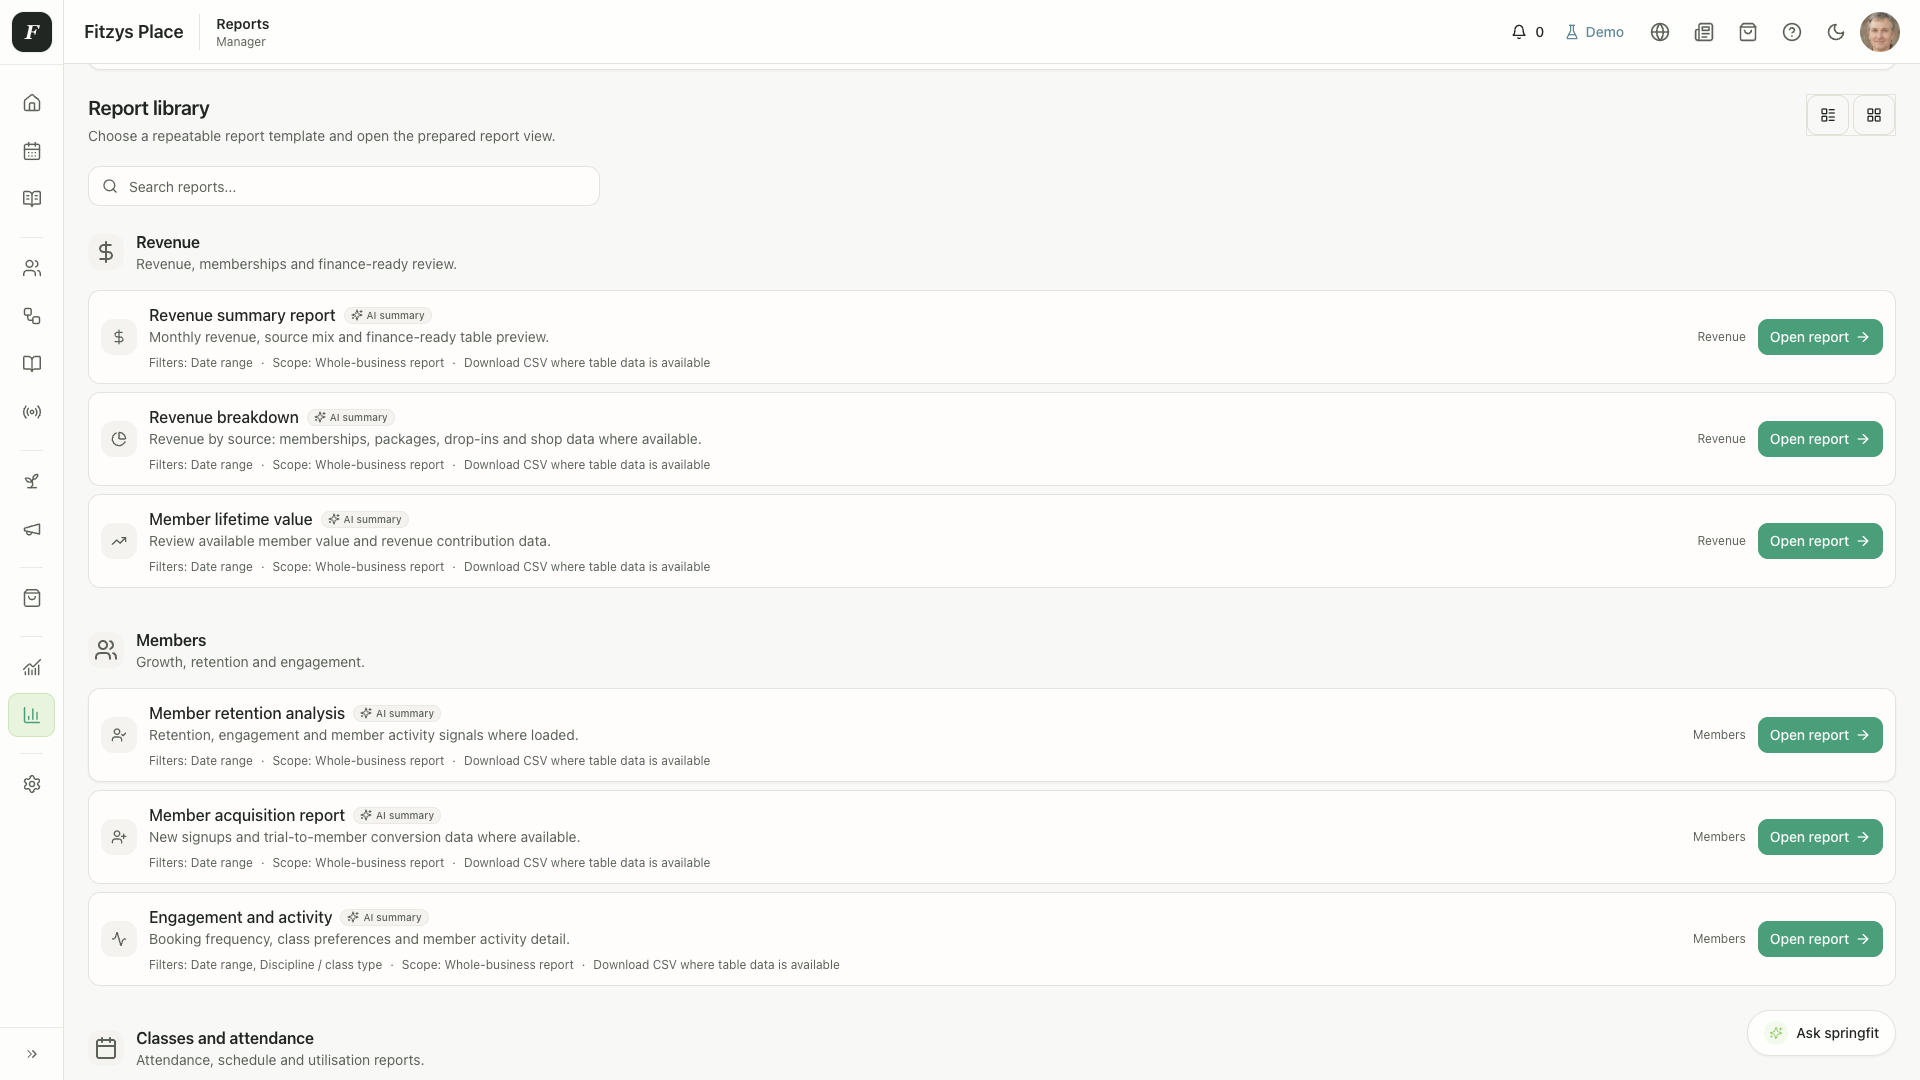Image resolution: width=1920 pixels, height=1080 pixels.
Task: Open the open-book newspaper sidebar icon
Action: (32, 199)
